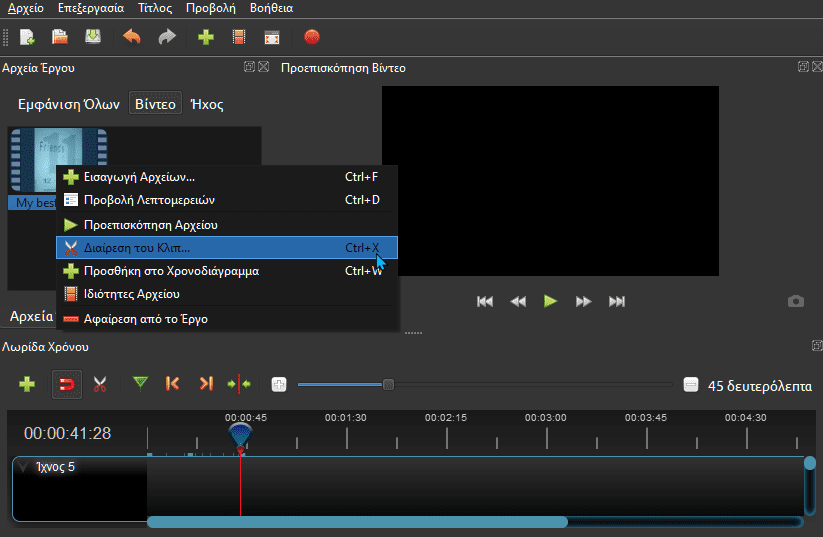Choose Προσθήκη στο Χρονοδιάγραμμα menu entry
Viewport: 823px width, 537px height.
pyautogui.click(x=227, y=271)
